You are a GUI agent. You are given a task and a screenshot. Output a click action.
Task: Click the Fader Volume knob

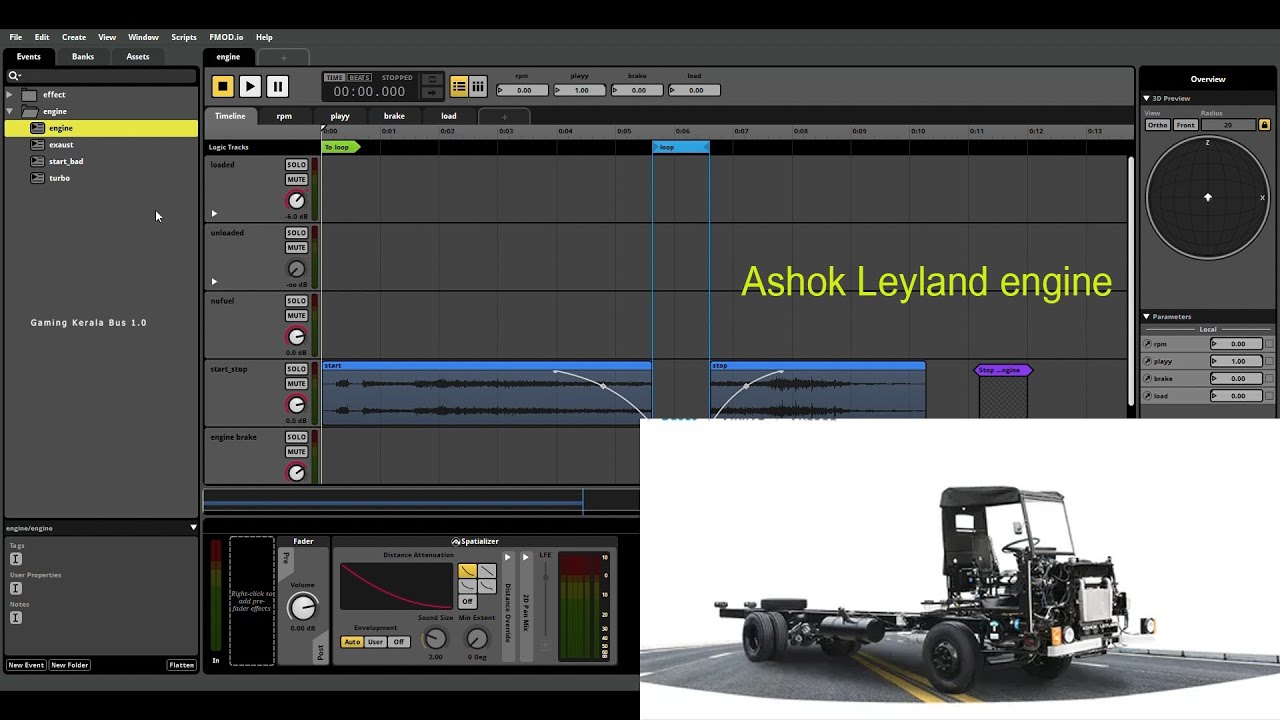tap(302, 607)
